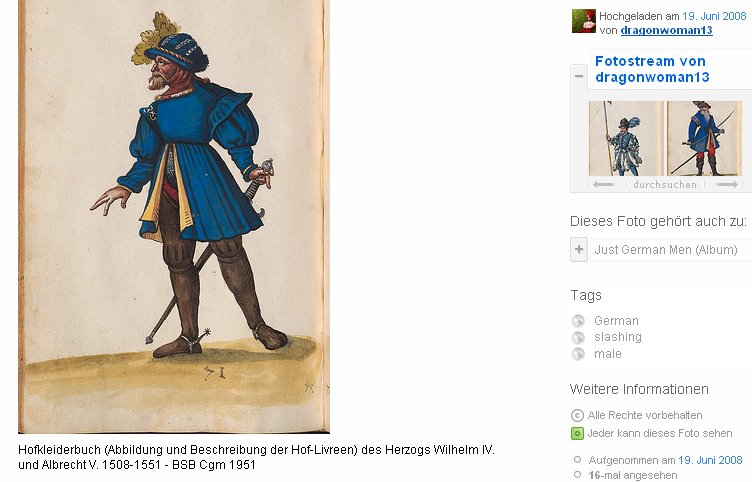The image size is (752, 482).
Task: Open the archer photo thumbnail
Action: 705,138
